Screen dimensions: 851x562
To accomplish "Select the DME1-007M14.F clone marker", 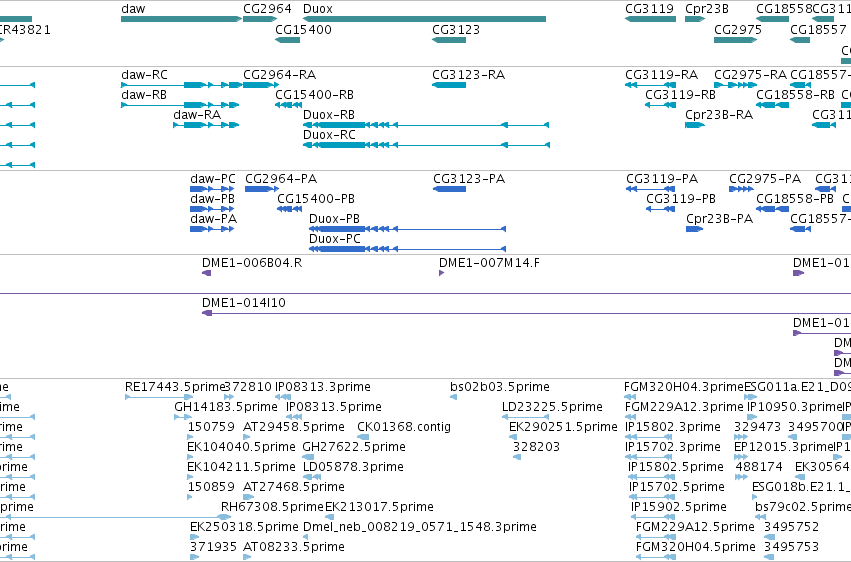I will pos(441,273).
